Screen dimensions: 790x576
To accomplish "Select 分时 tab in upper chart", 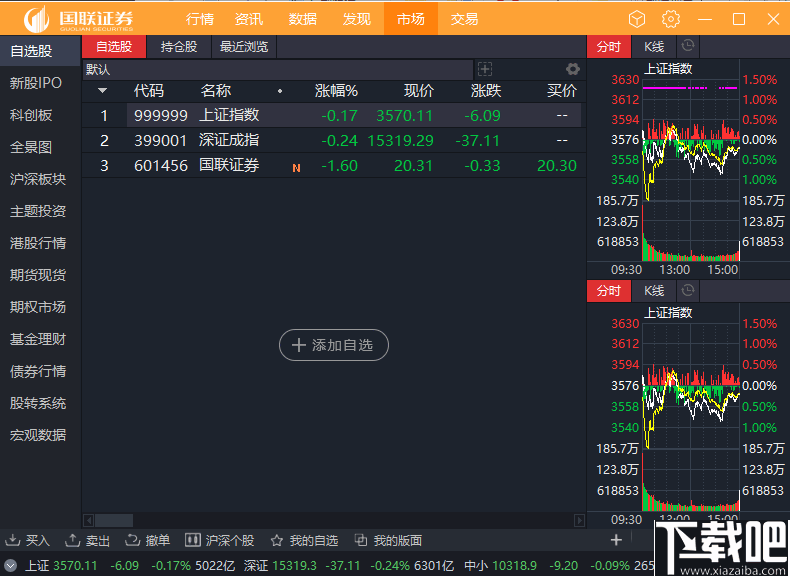I will point(609,47).
